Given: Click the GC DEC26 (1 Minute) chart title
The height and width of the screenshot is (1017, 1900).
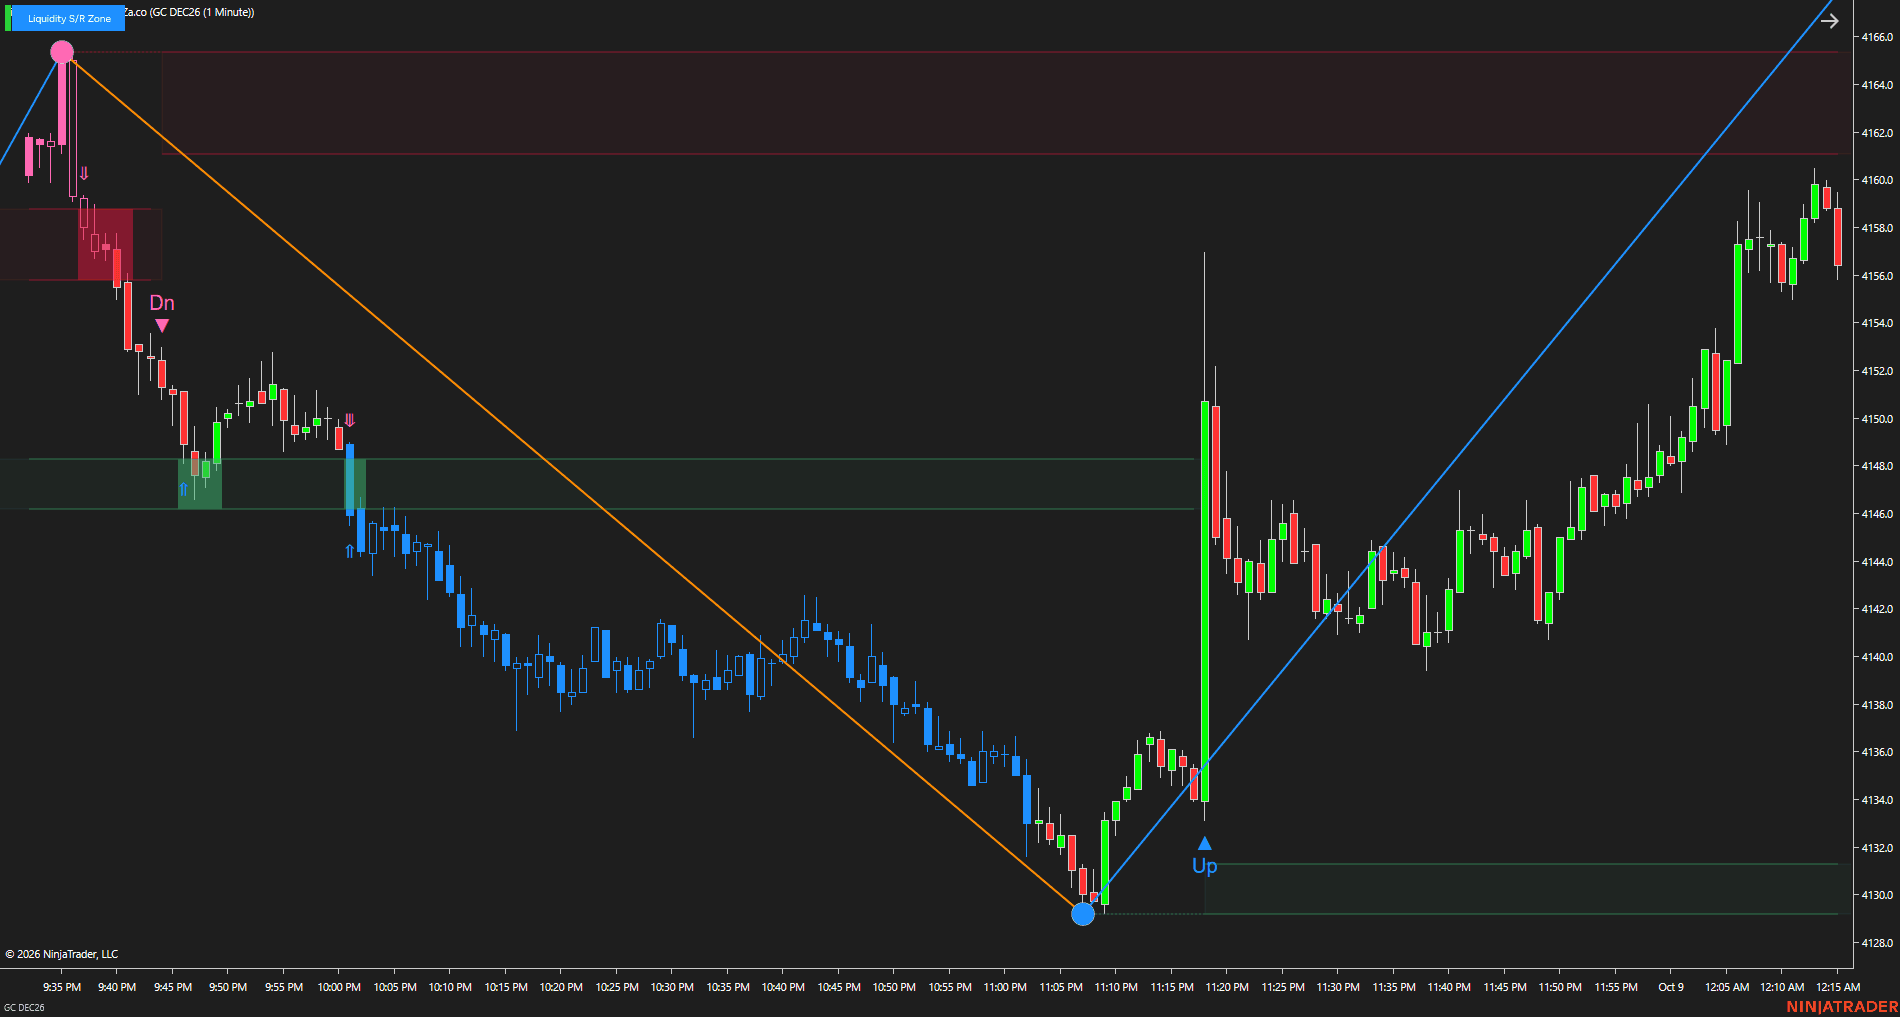Looking at the screenshot, I should pos(190,12).
